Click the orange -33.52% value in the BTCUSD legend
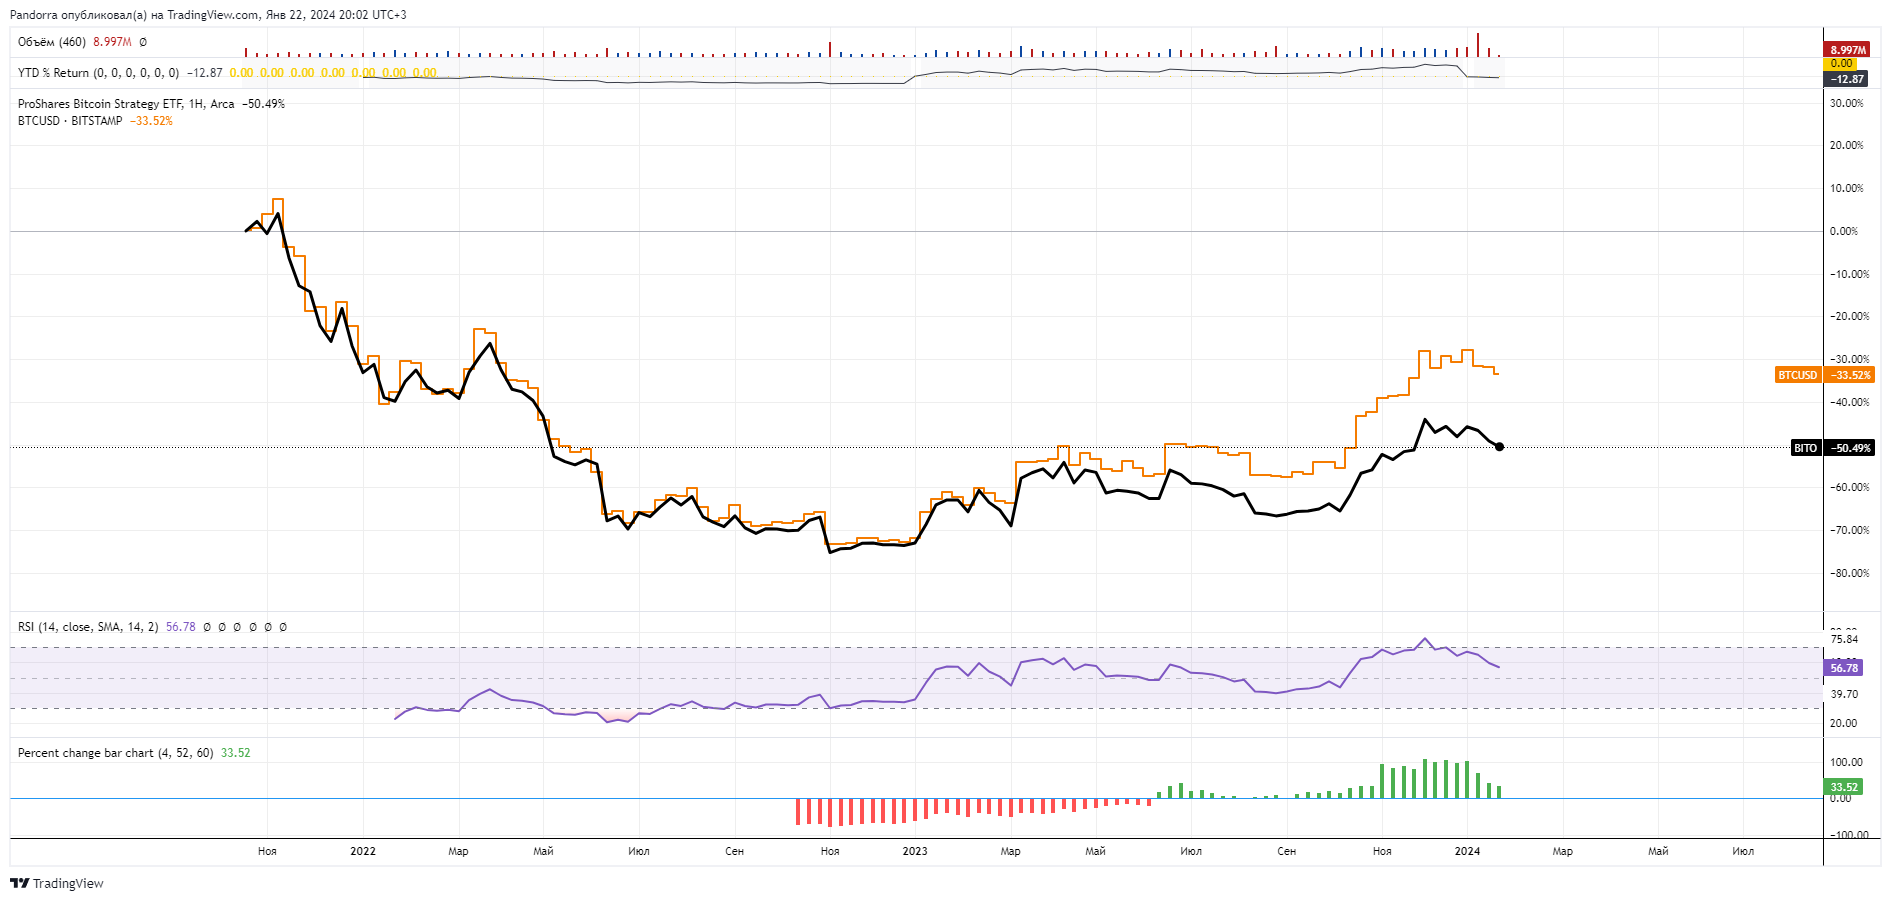 click(151, 121)
